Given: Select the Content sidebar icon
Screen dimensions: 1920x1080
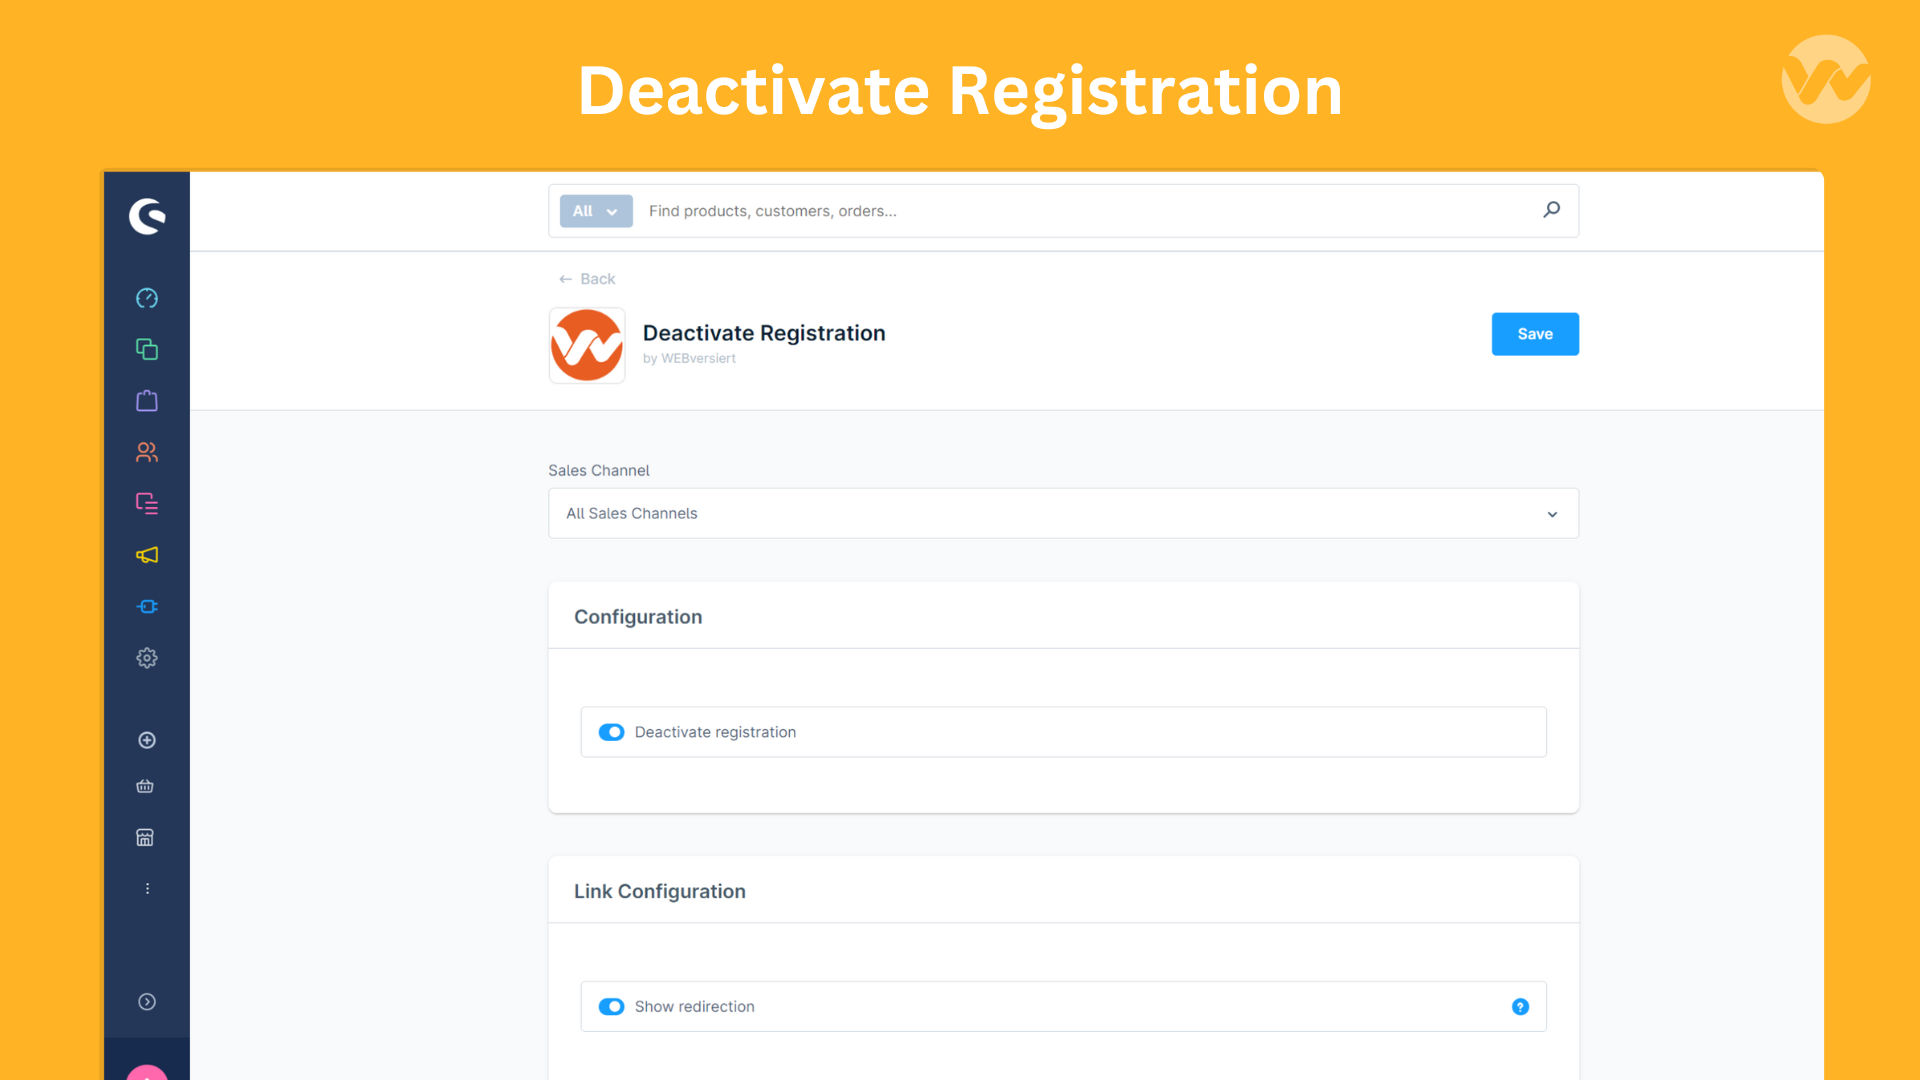Looking at the screenshot, I should pos(146,503).
